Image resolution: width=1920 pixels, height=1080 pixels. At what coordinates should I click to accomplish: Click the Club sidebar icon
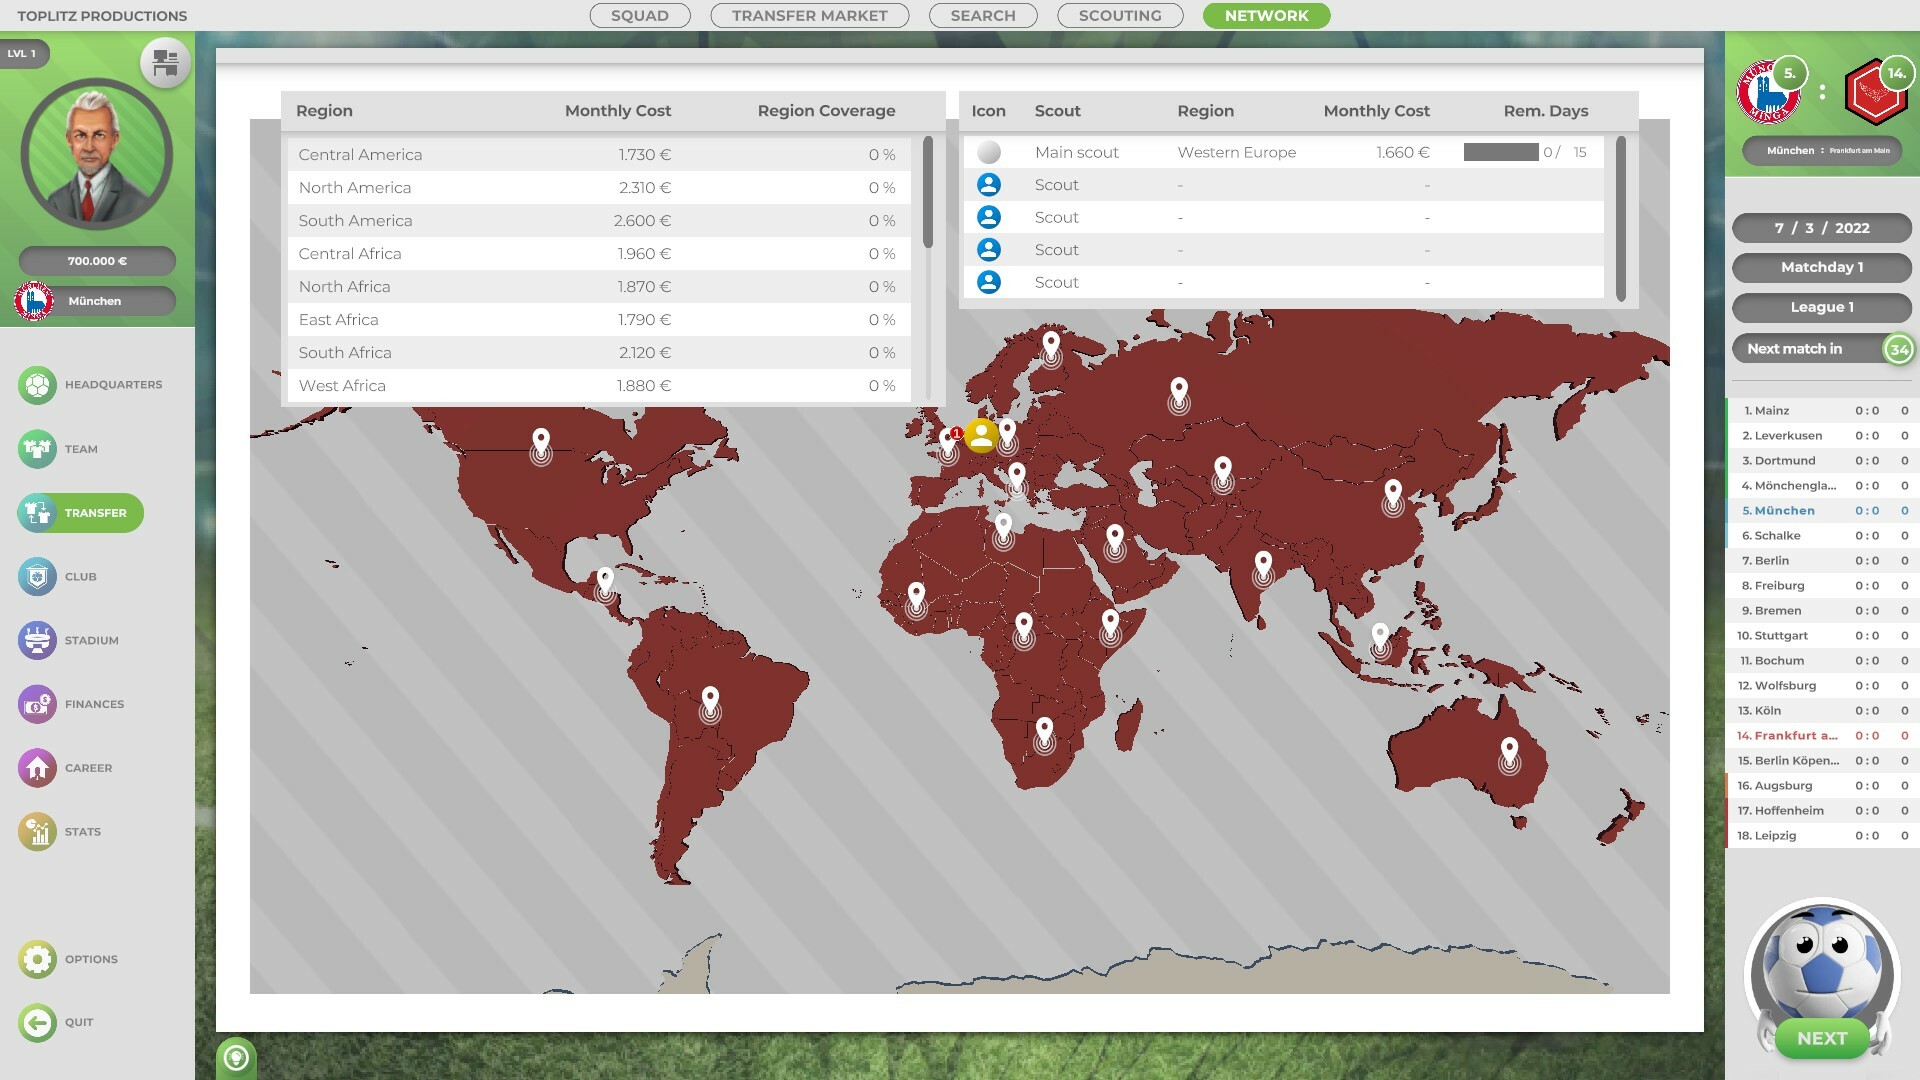(36, 576)
